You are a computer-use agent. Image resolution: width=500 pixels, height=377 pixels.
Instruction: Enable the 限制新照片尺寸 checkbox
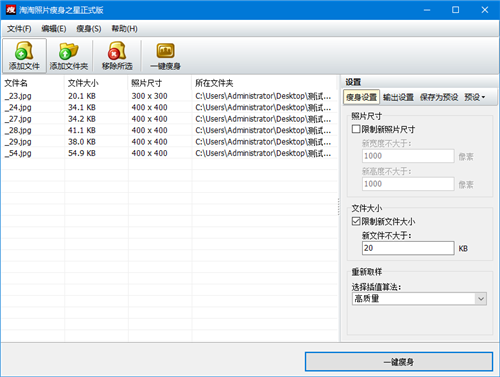356,129
